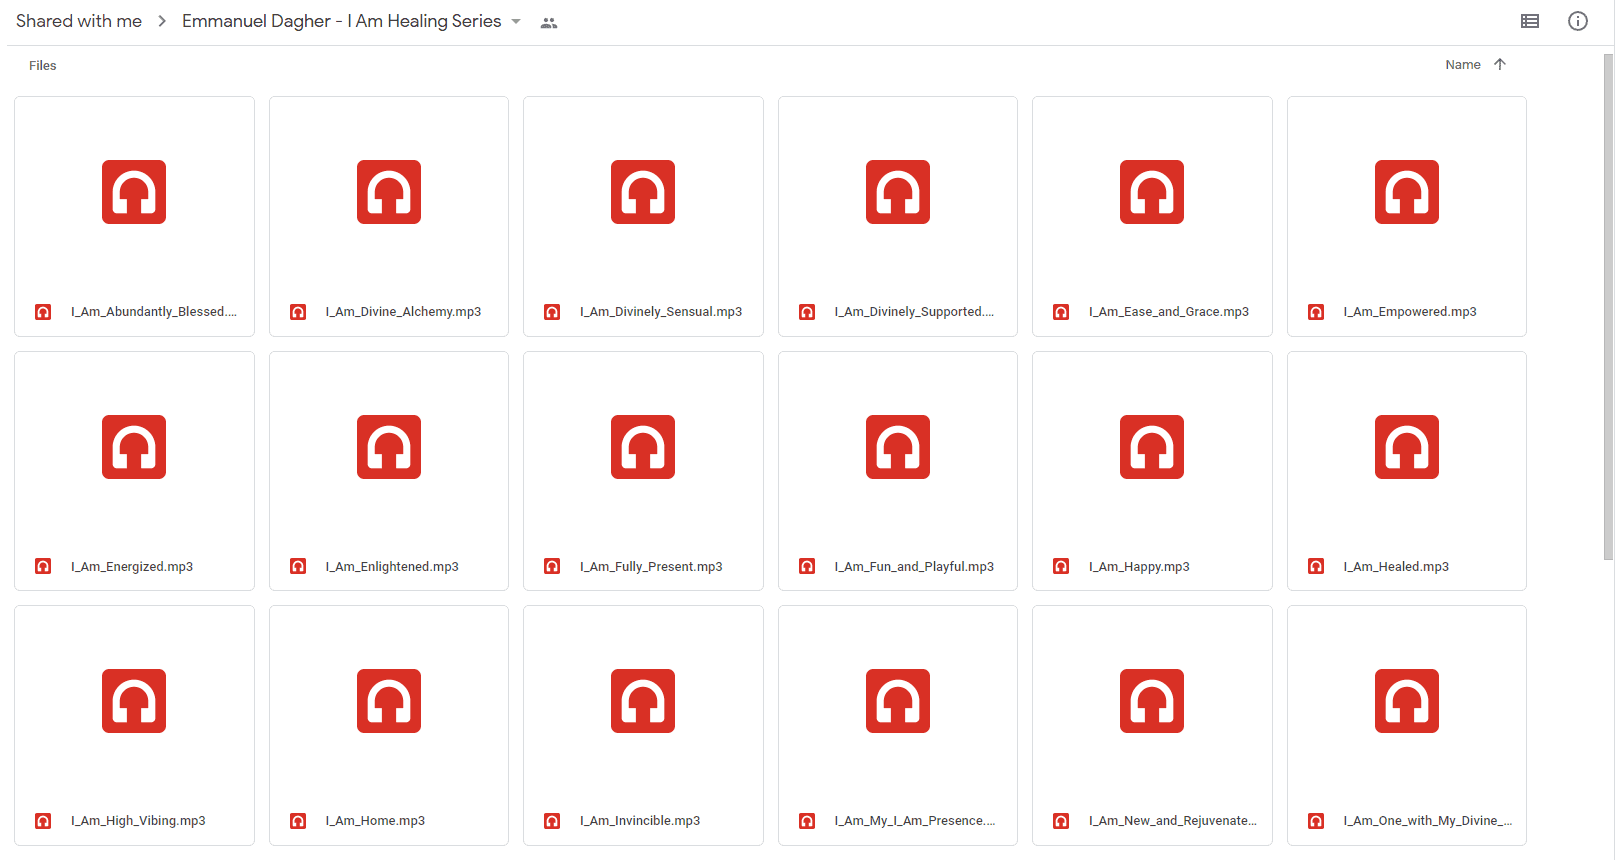The image size is (1619, 860).
Task: Select file name I_Am_Ease_and_Grace.mp3
Action: (x=1169, y=312)
